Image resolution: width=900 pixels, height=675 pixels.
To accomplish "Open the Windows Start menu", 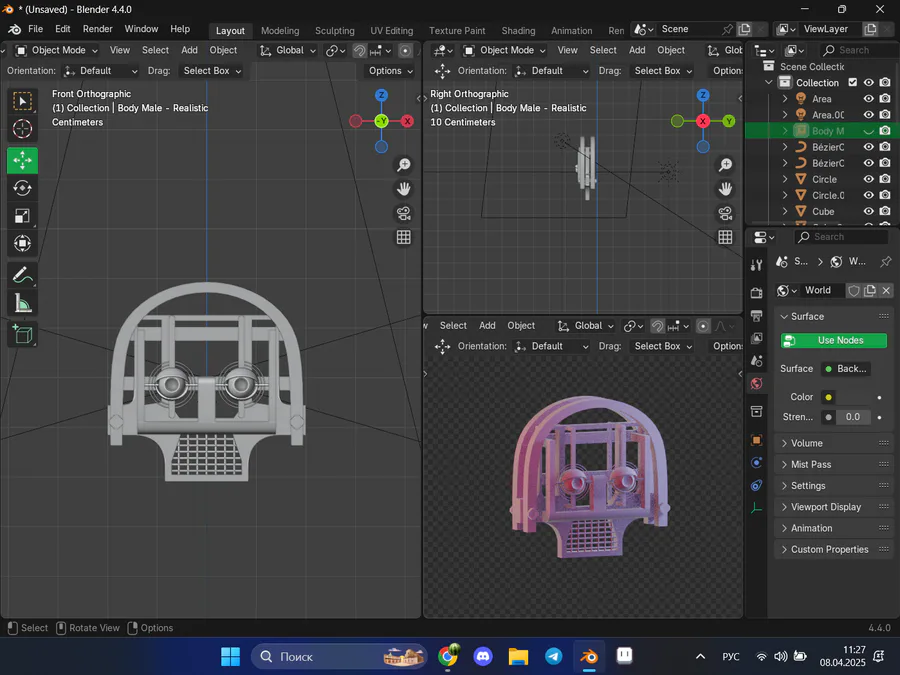I will (231, 656).
